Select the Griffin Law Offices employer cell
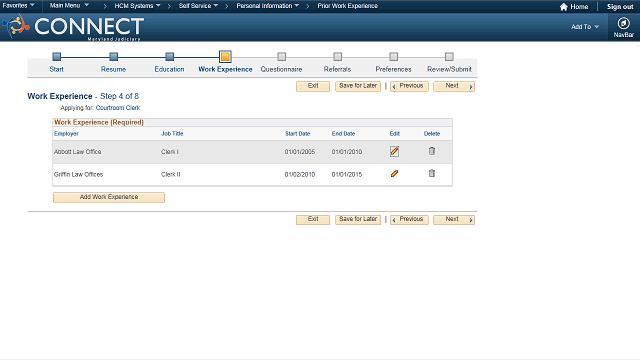 [x=78, y=174]
